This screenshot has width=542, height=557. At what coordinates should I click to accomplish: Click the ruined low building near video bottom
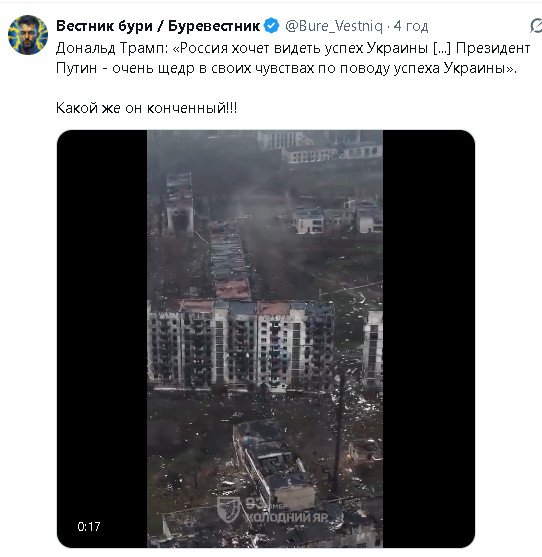pyautogui.click(x=273, y=465)
